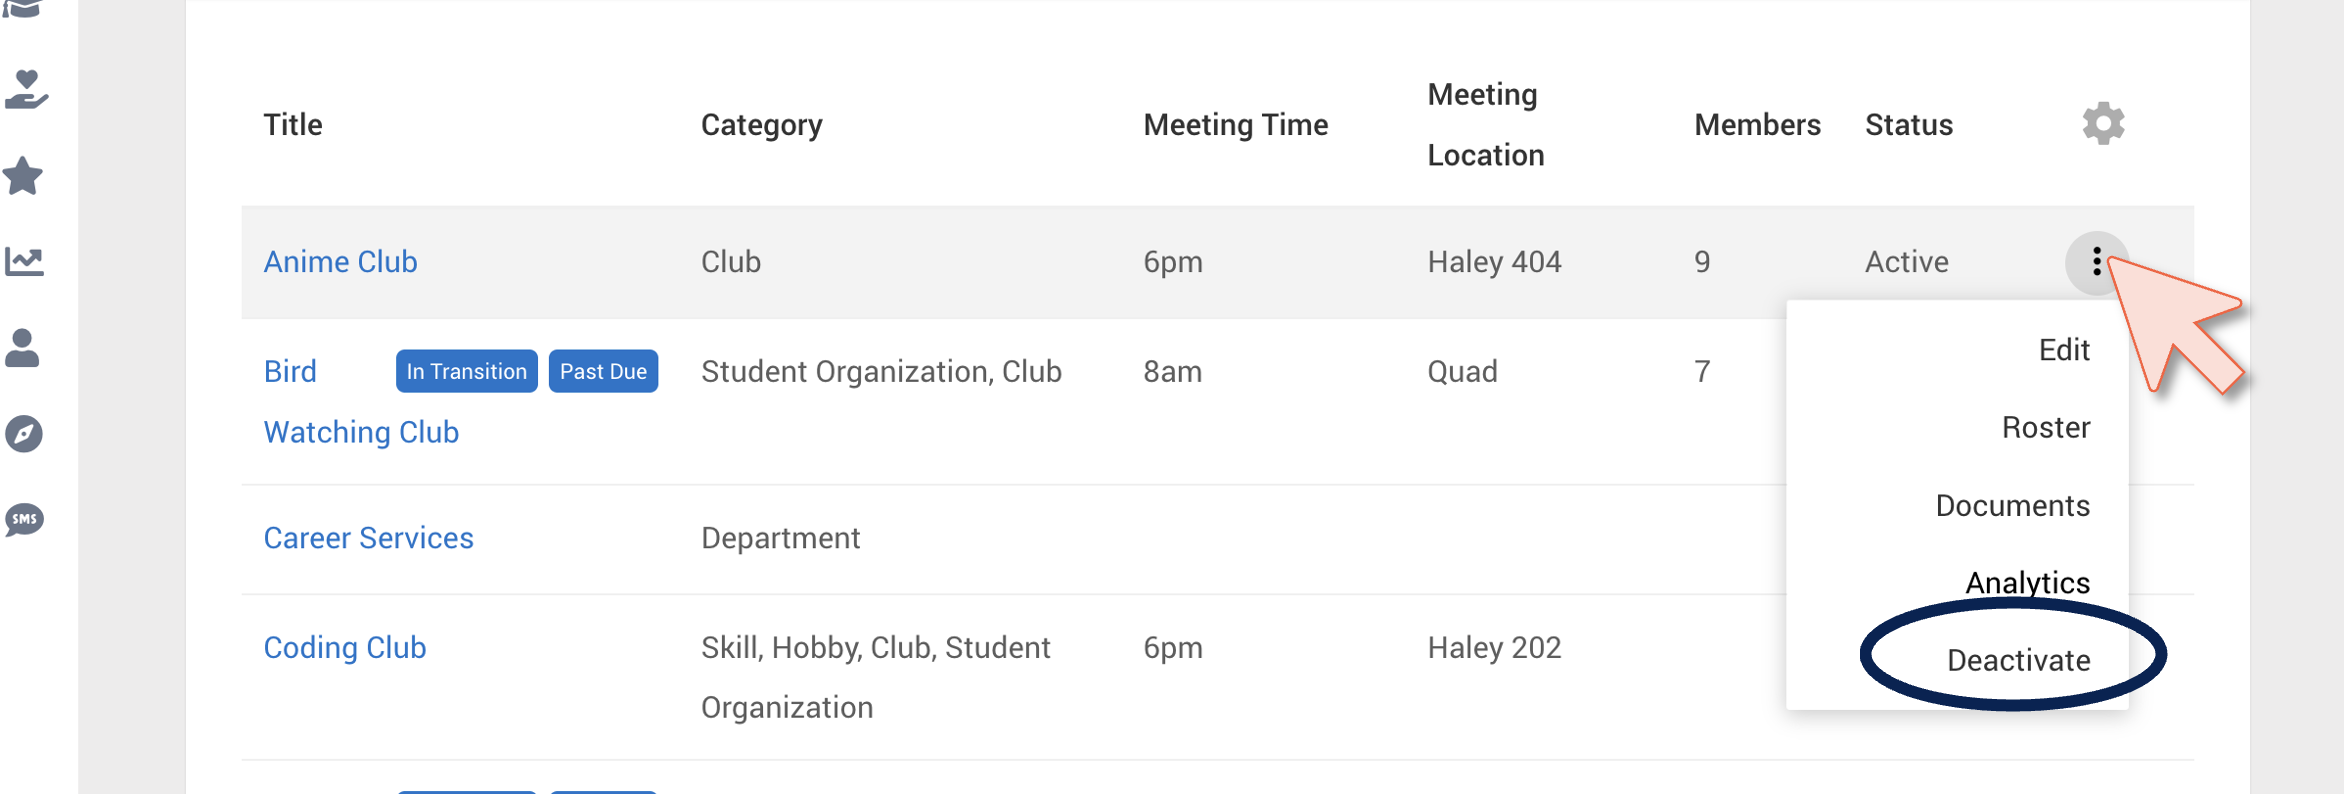2344x794 pixels.
Task: Click the In Transition badge
Action: pyautogui.click(x=466, y=372)
